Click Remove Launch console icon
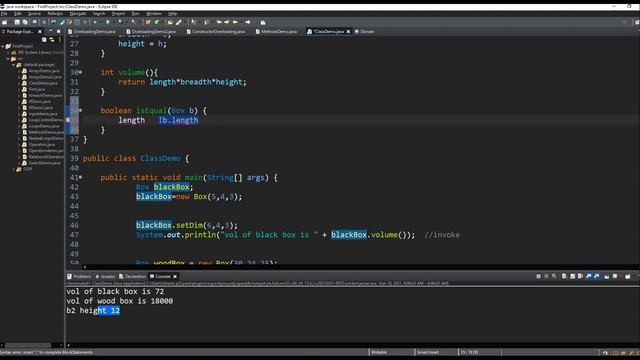This screenshot has width=640, height=360. [x=546, y=276]
